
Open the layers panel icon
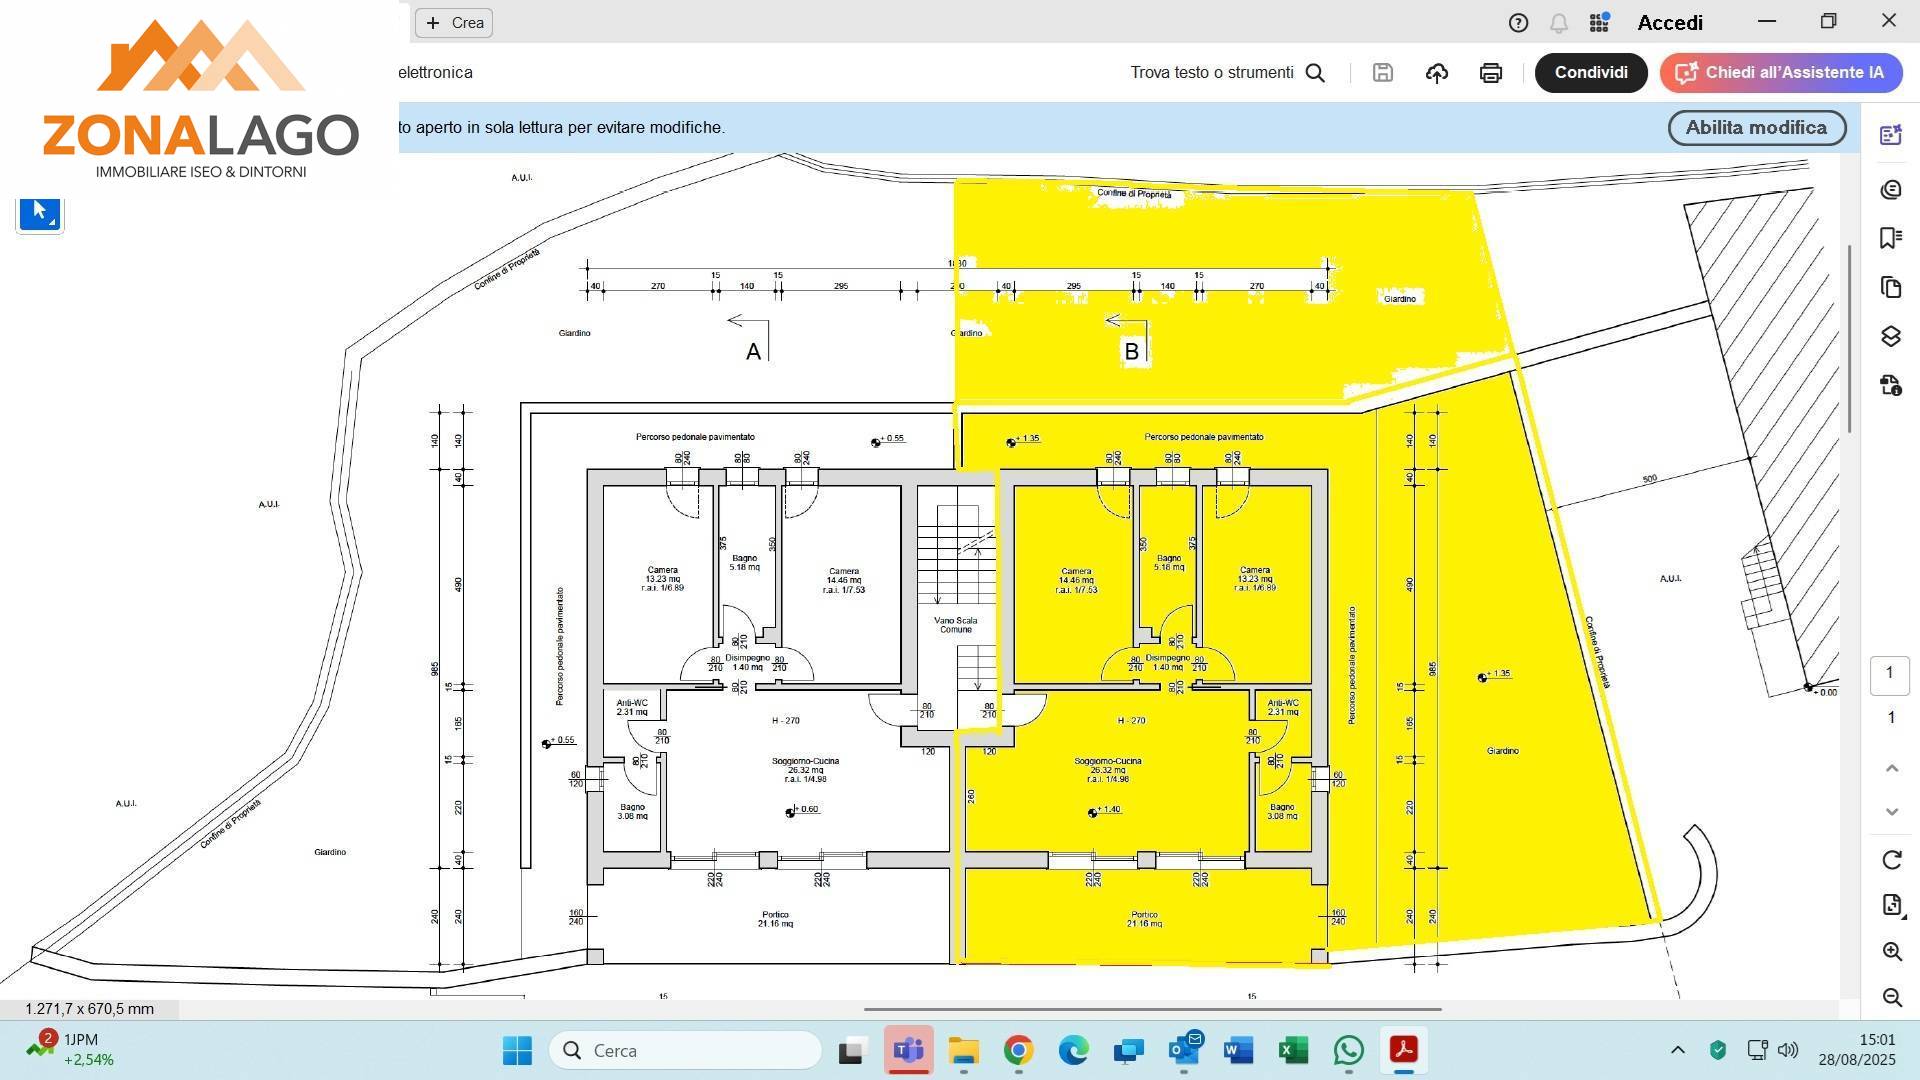coord(1890,336)
